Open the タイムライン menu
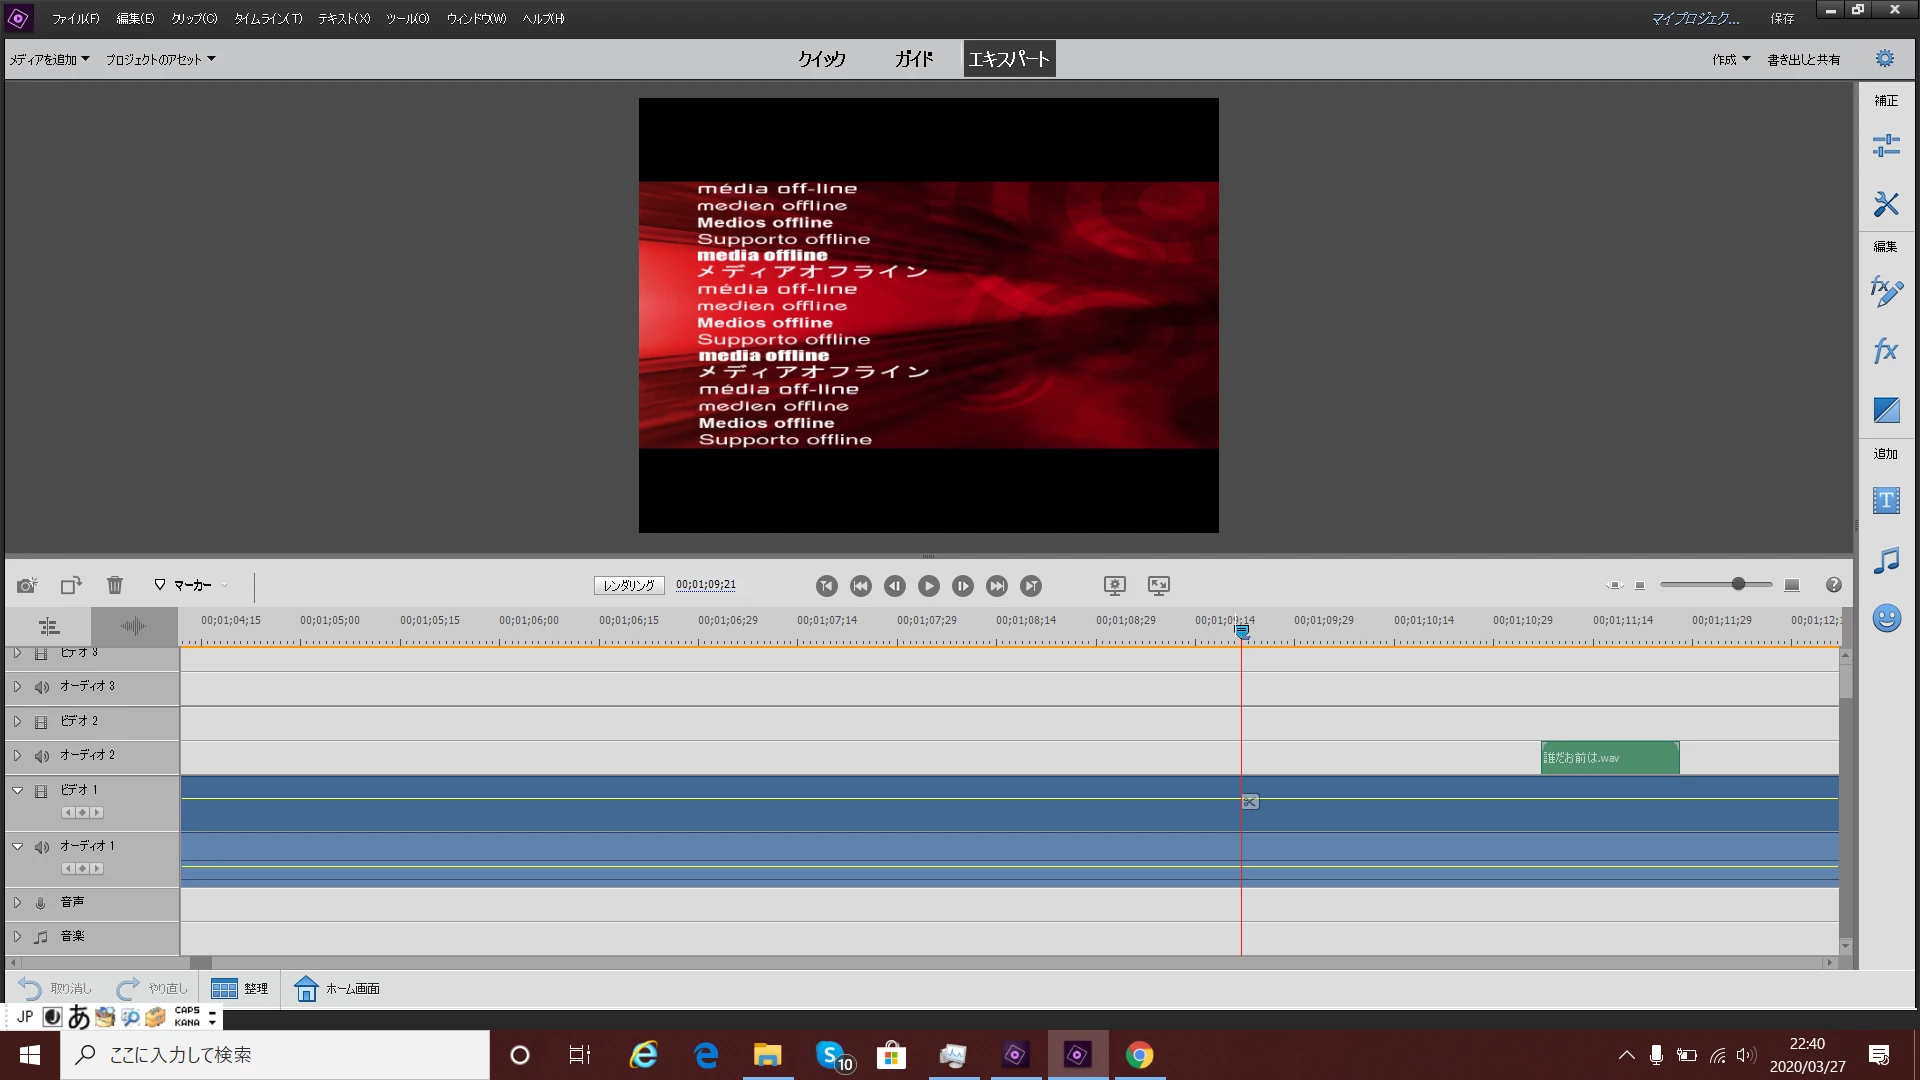The image size is (1920, 1080). tap(267, 18)
